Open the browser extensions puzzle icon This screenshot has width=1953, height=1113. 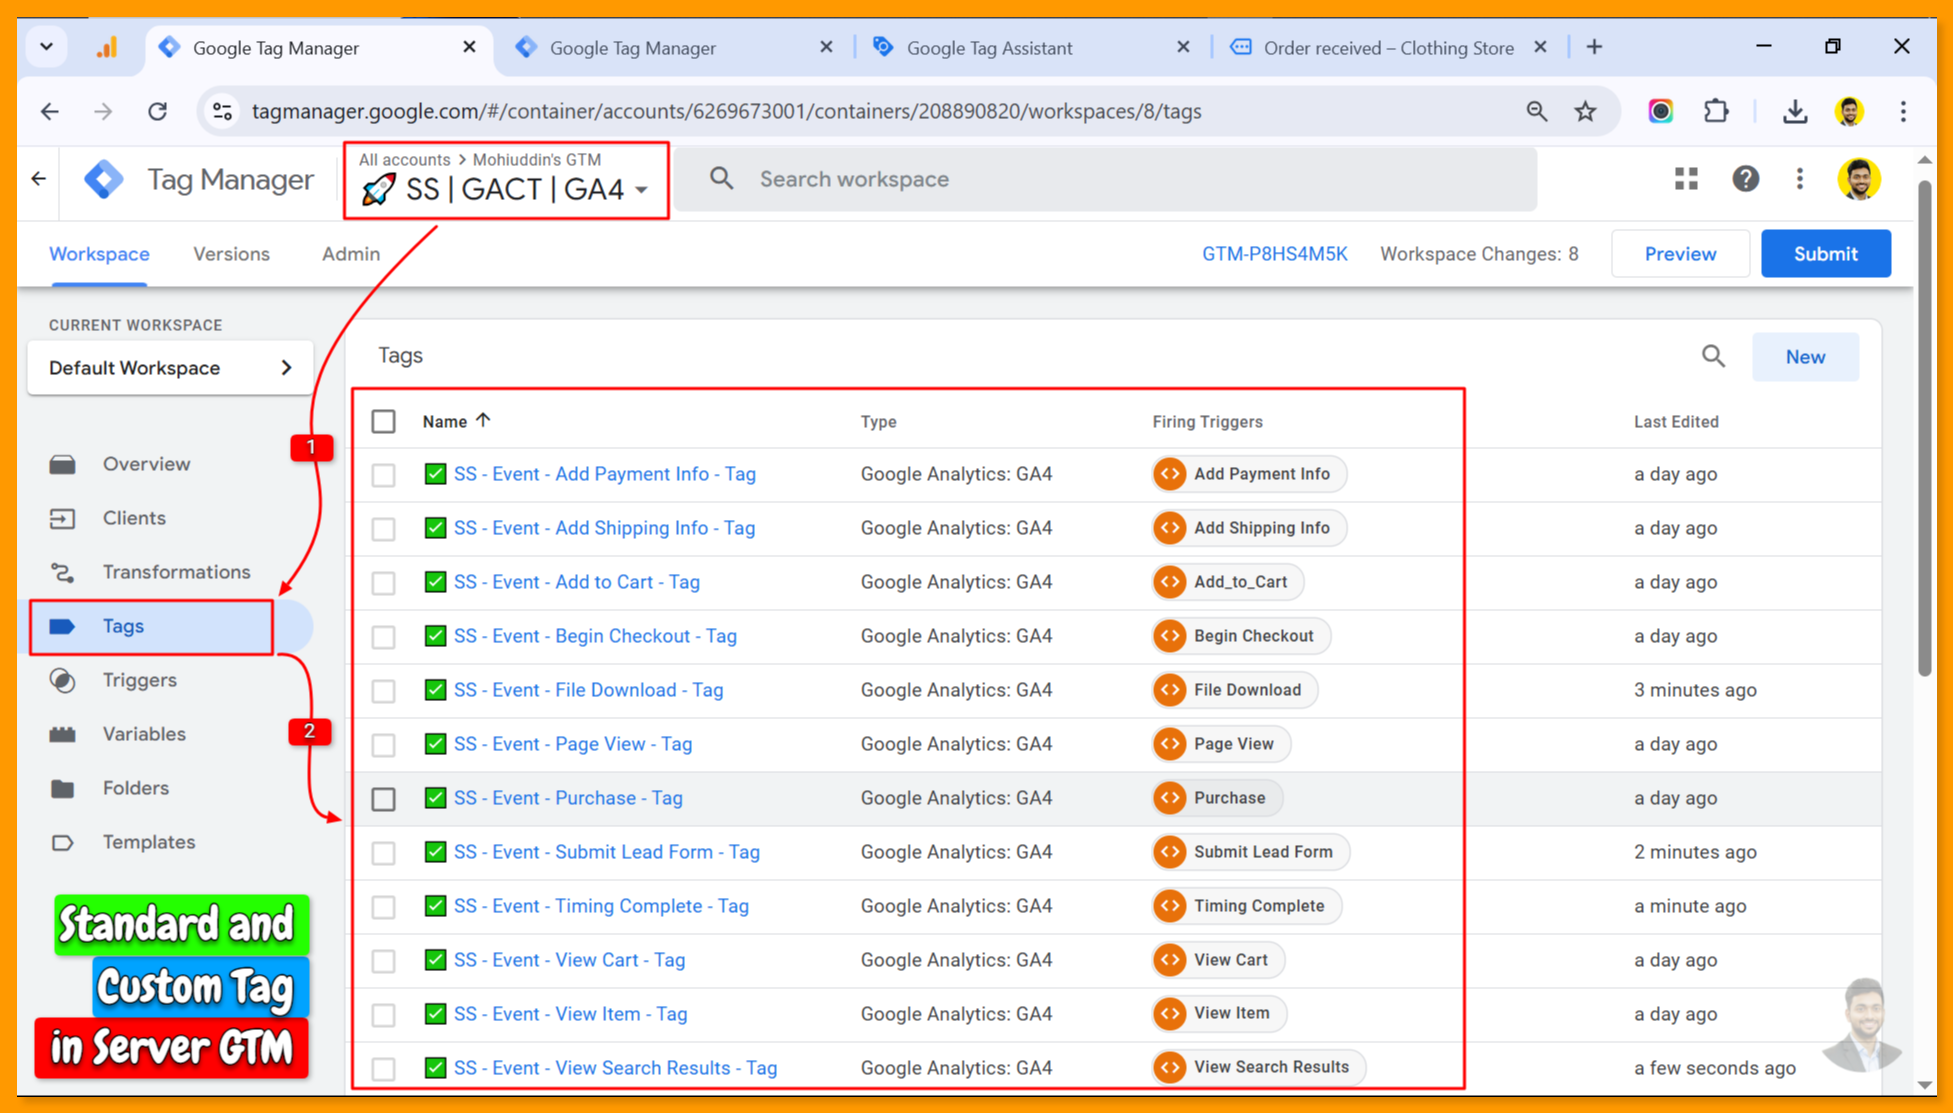click(1716, 111)
